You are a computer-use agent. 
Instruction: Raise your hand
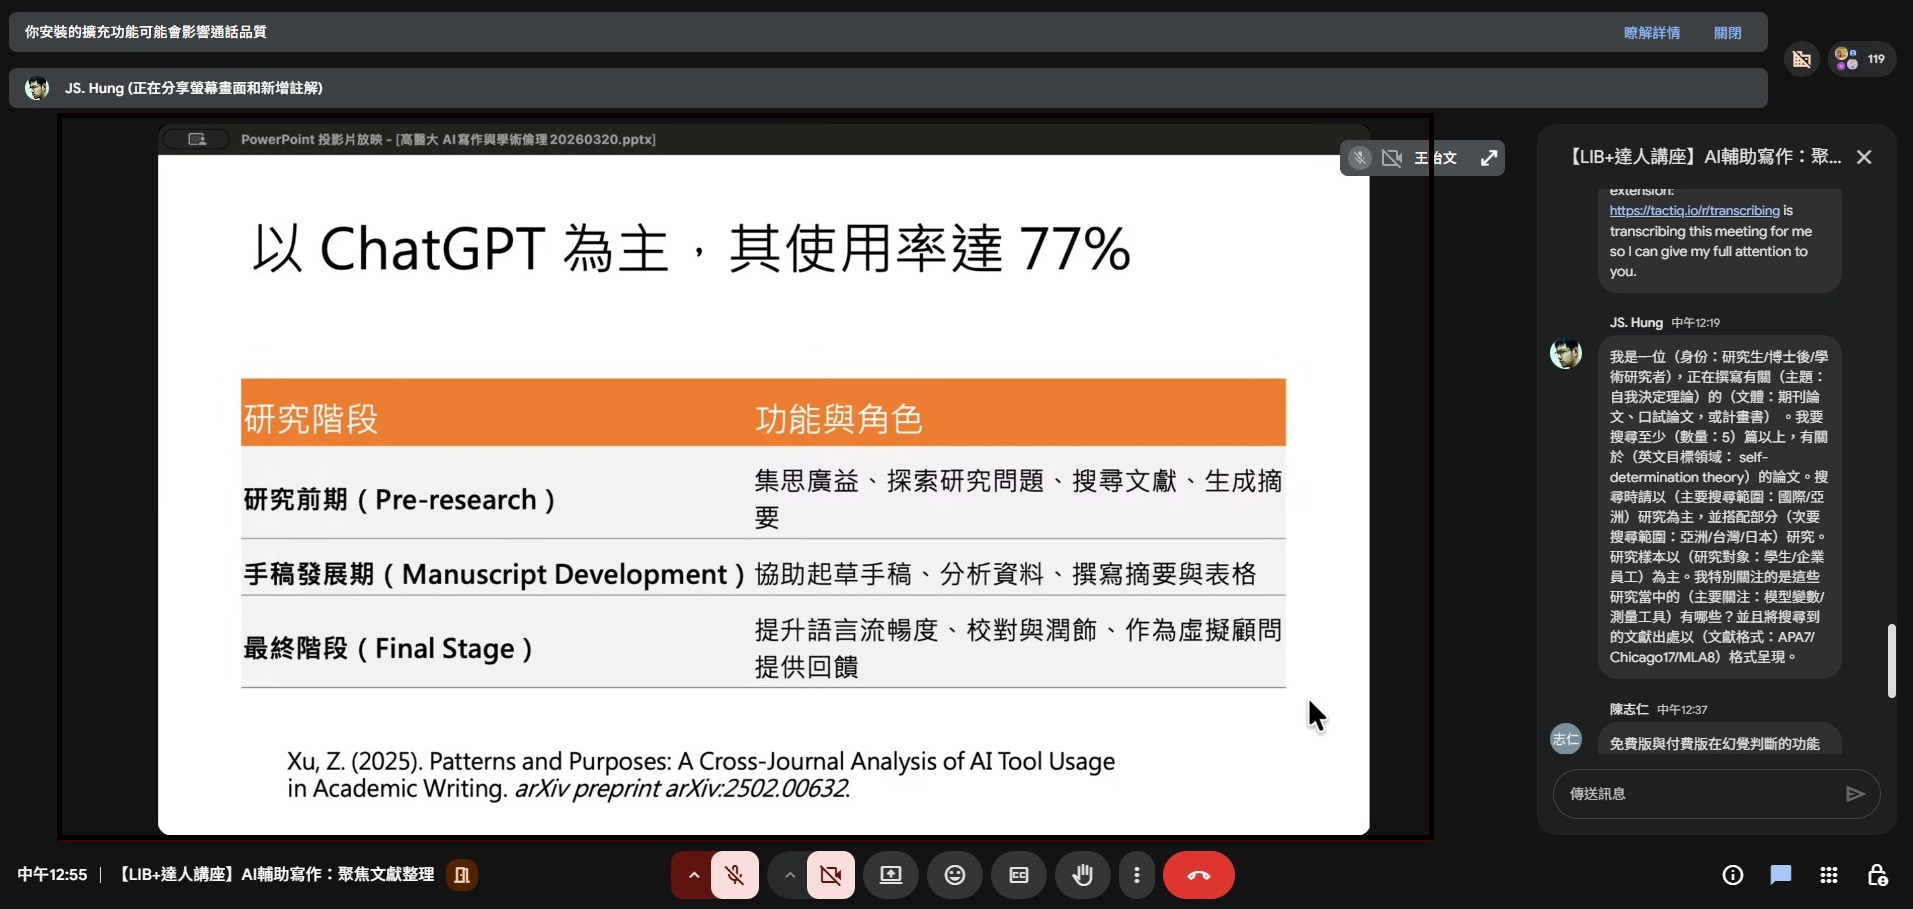1082,875
